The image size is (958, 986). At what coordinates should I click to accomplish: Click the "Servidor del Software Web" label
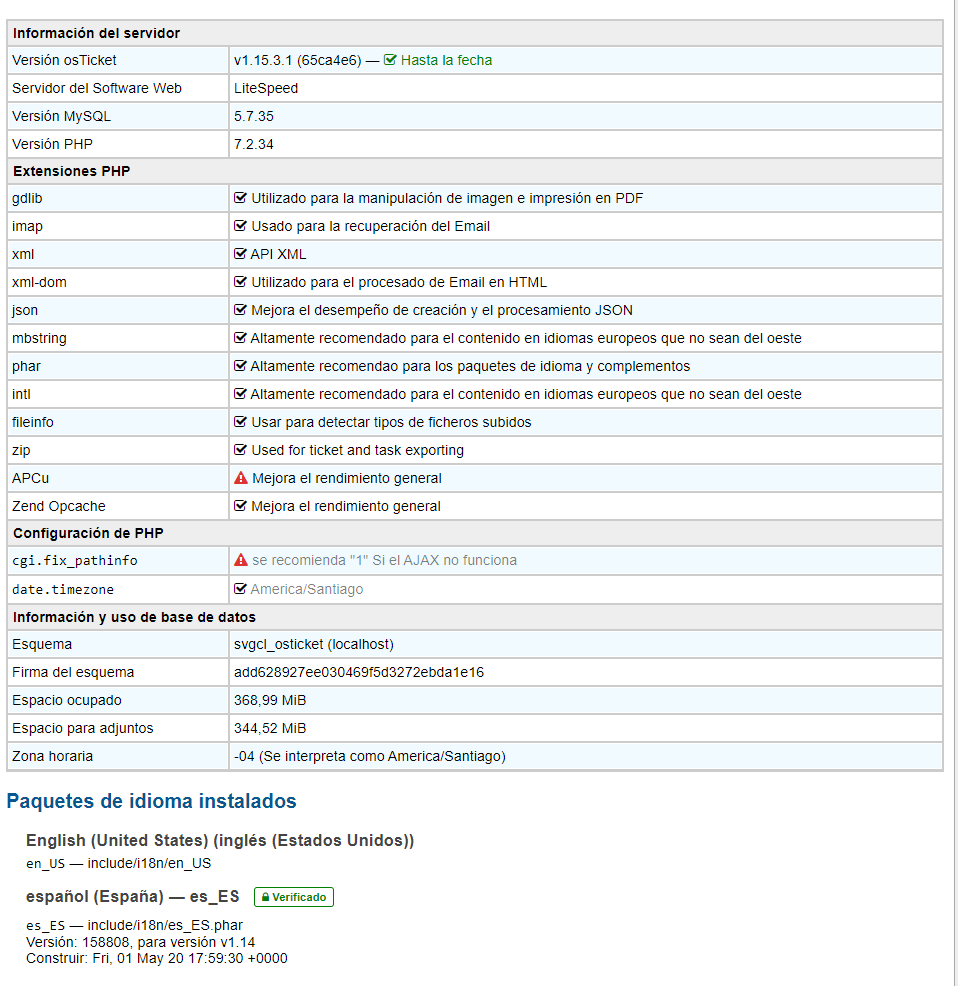[97, 88]
